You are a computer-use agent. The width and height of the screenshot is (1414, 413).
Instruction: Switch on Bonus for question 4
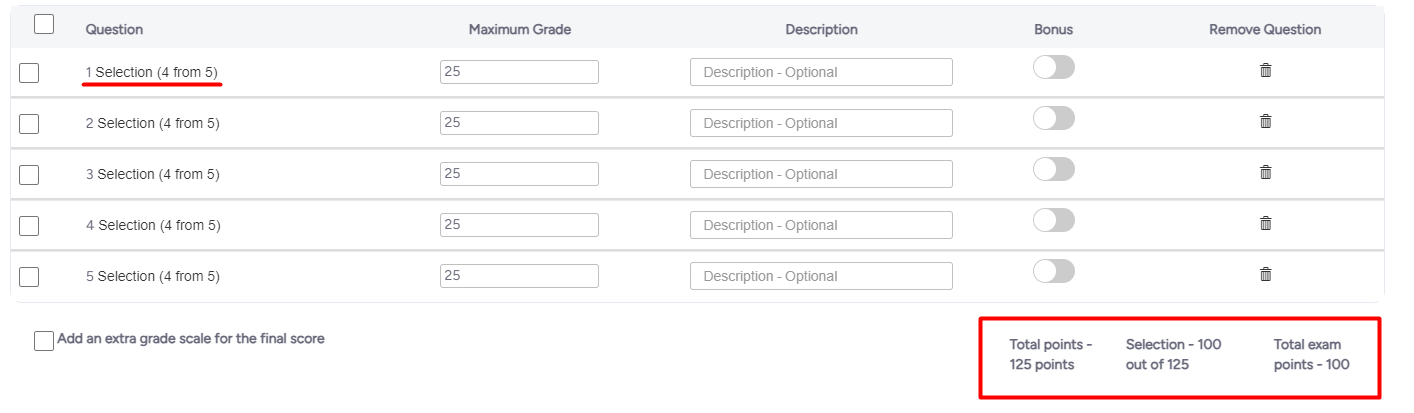(1054, 220)
